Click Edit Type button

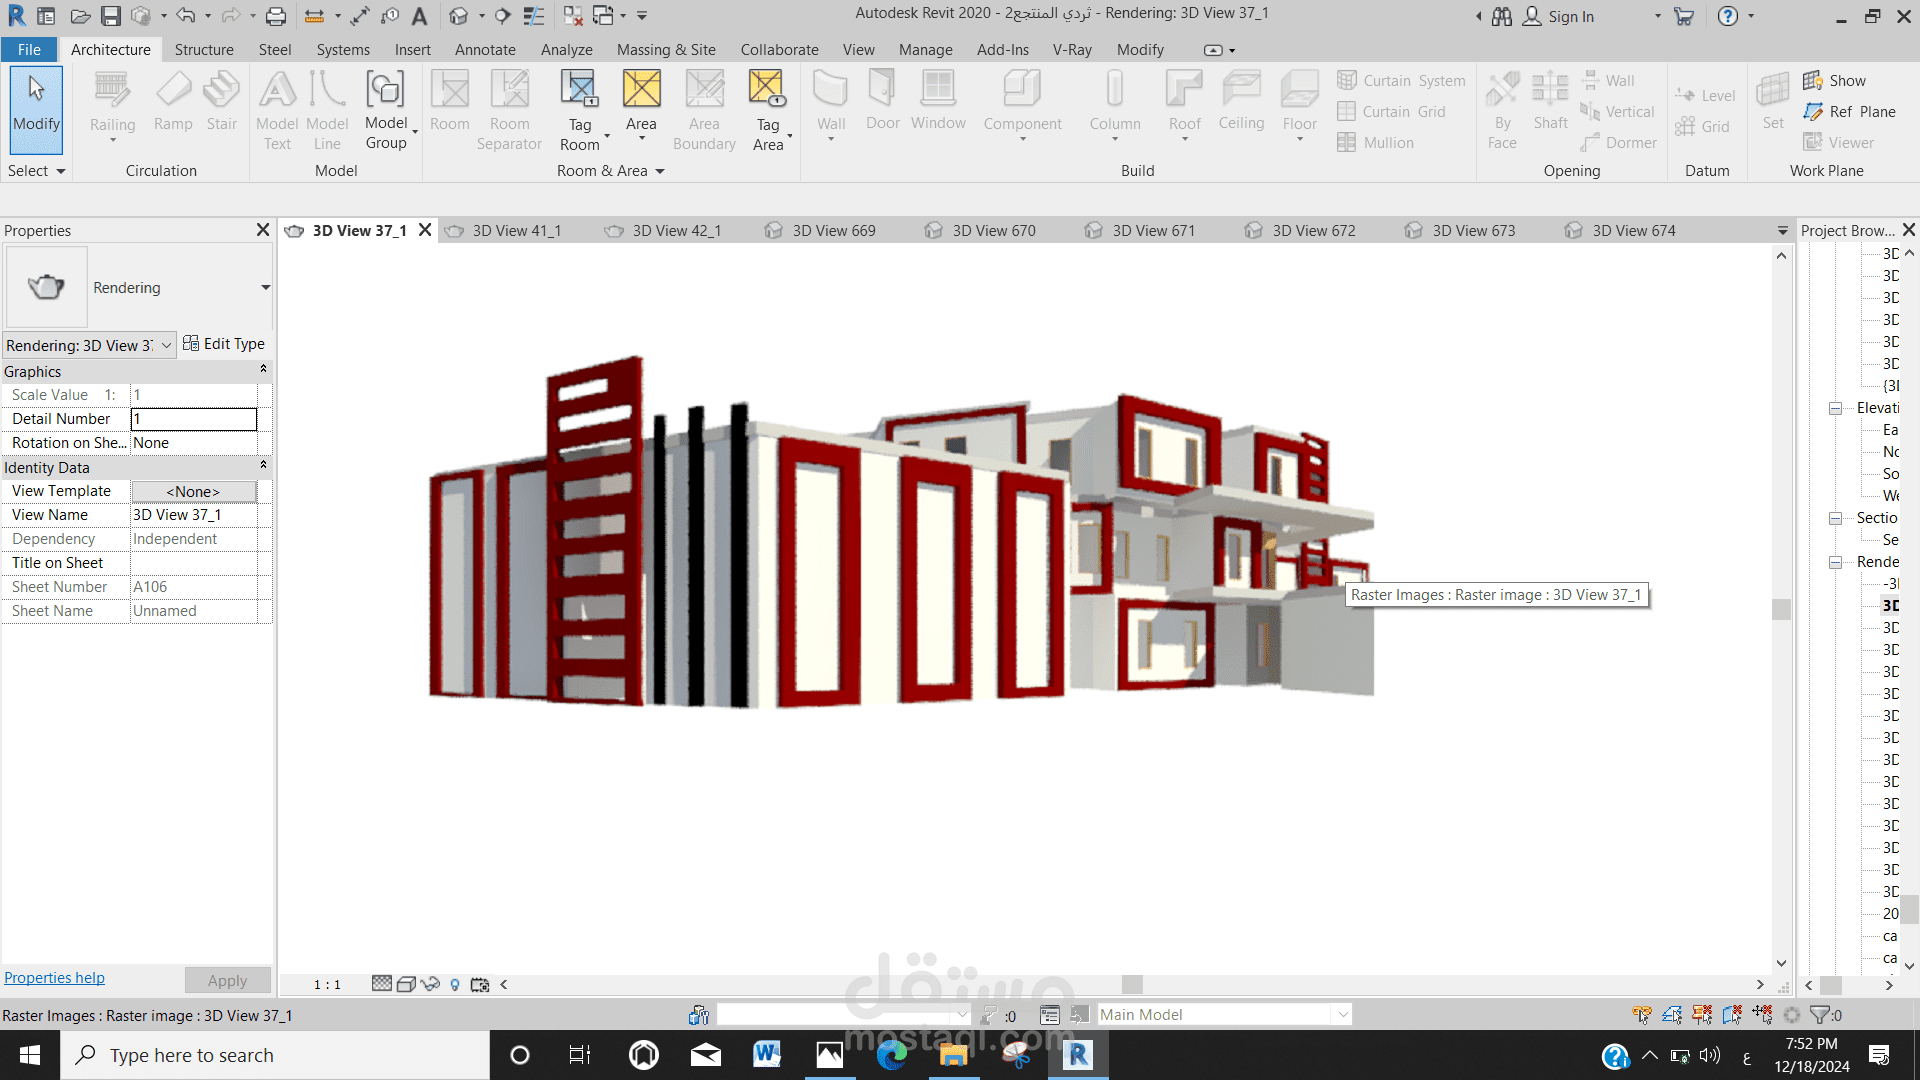[224, 344]
